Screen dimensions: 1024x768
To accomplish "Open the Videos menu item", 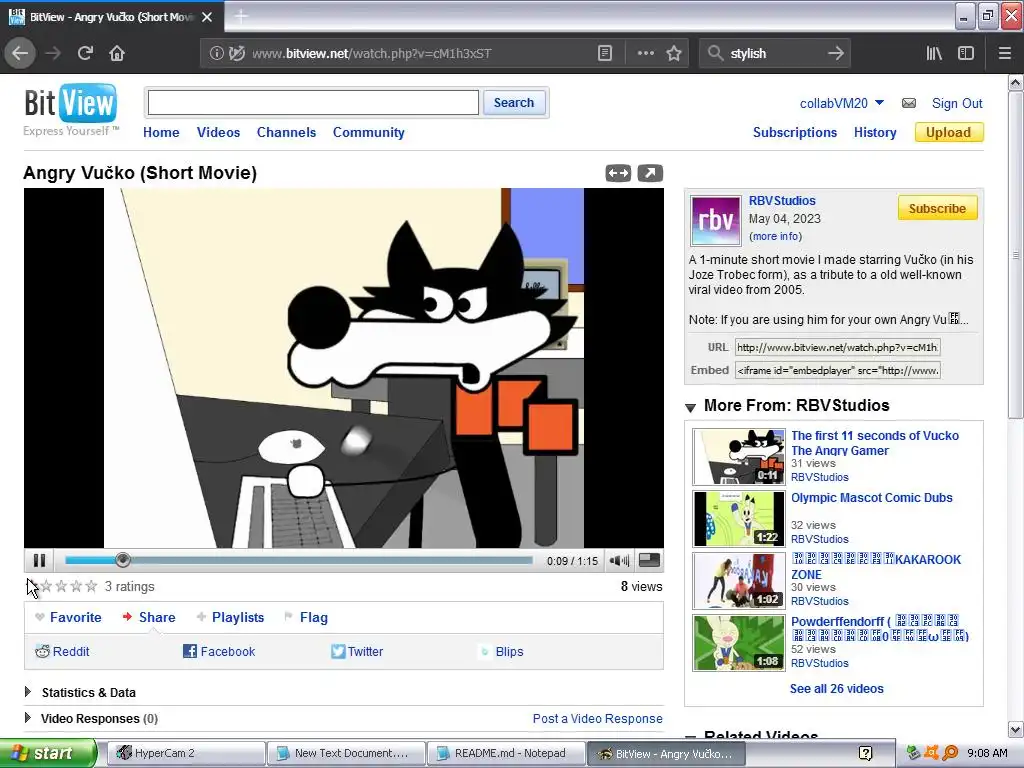I will click(218, 133).
